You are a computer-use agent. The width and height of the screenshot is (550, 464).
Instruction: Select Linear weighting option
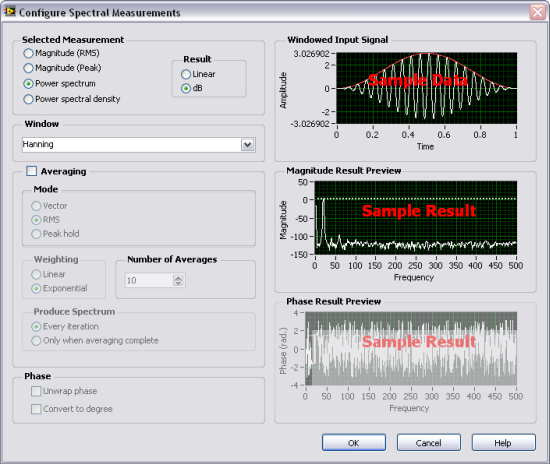(48, 274)
